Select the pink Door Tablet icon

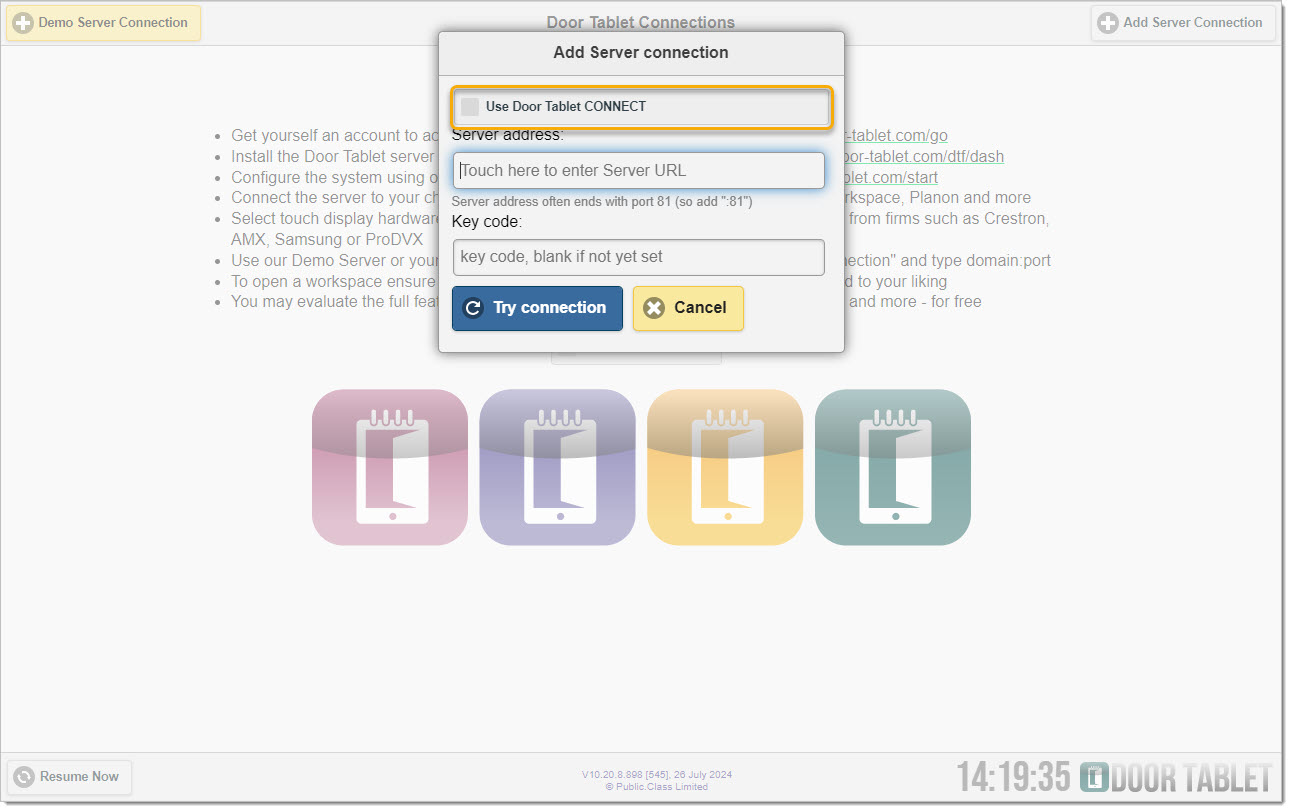click(x=390, y=467)
